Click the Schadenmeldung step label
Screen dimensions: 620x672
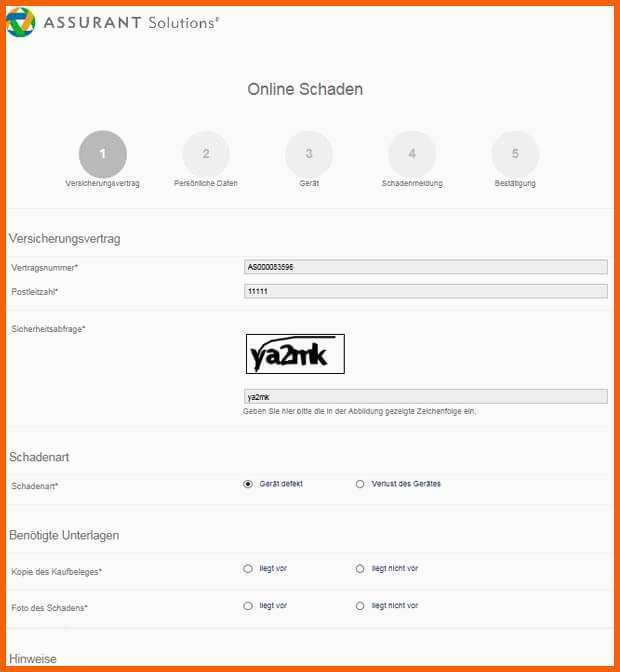tap(412, 183)
